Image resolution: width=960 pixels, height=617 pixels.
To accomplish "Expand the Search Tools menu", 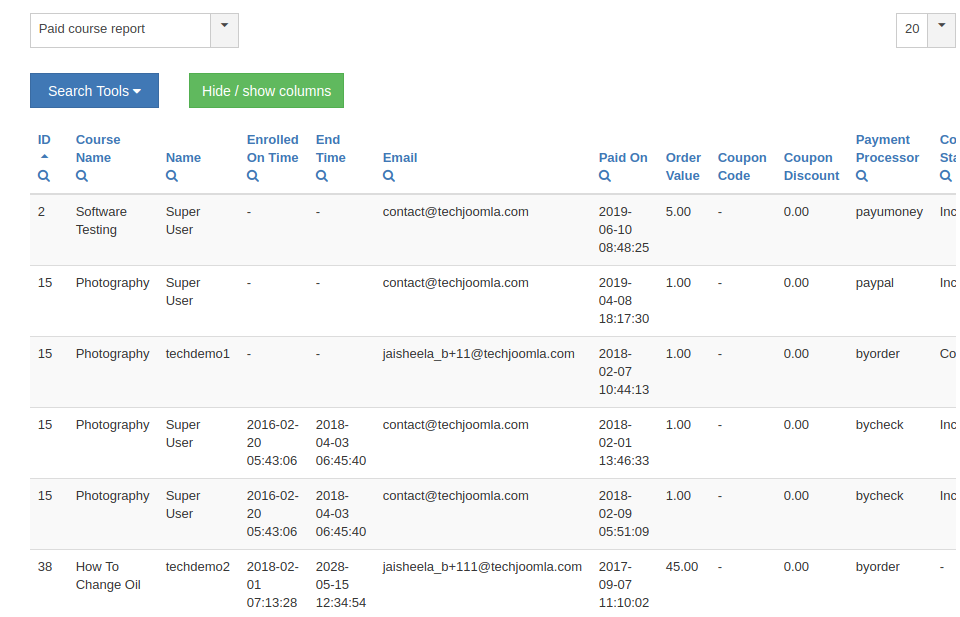I will [94, 91].
